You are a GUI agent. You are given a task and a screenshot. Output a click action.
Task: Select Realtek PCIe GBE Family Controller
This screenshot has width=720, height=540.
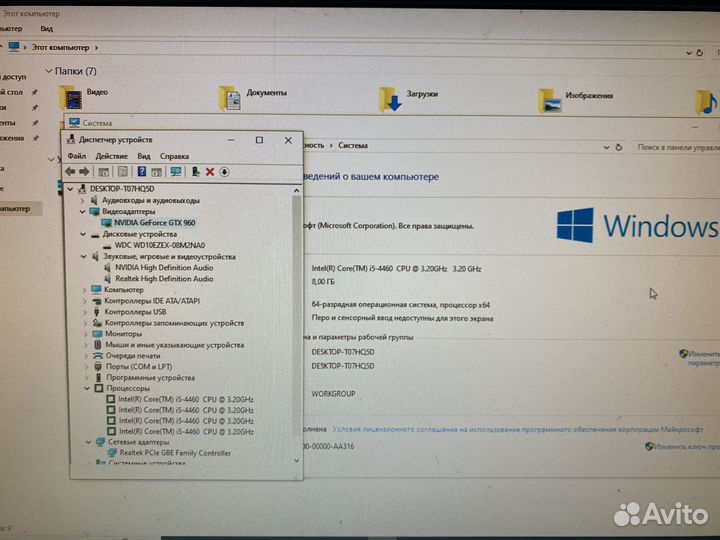coord(175,453)
